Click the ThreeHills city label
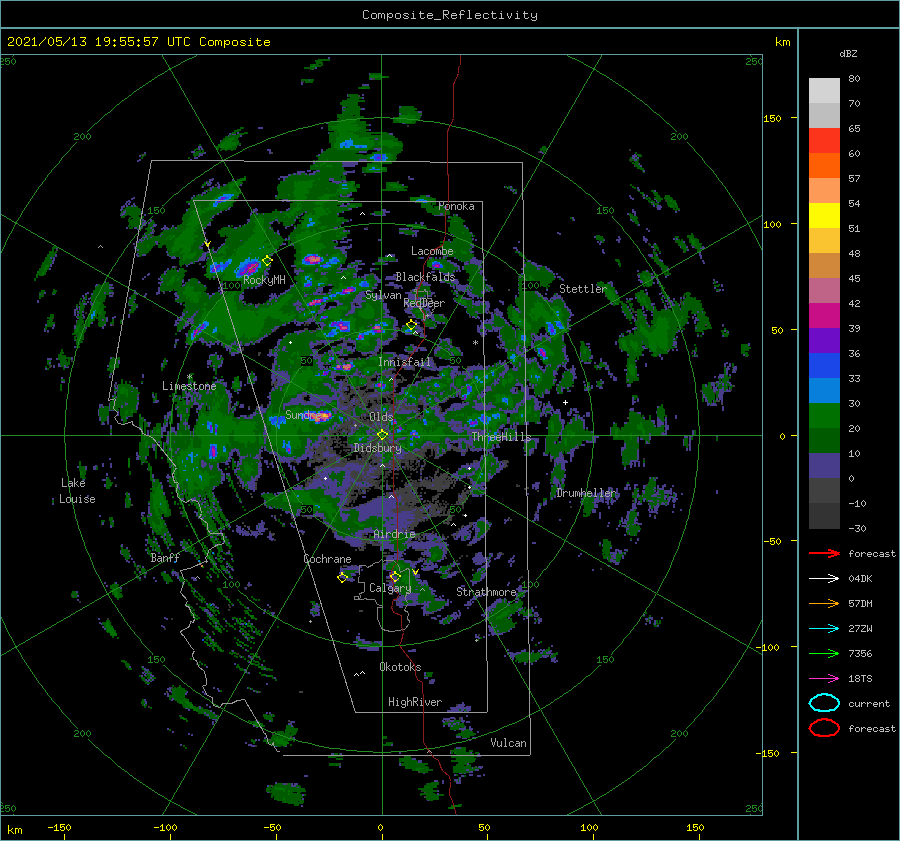Viewport: 900px width, 841px height. click(x=501, y=437)
